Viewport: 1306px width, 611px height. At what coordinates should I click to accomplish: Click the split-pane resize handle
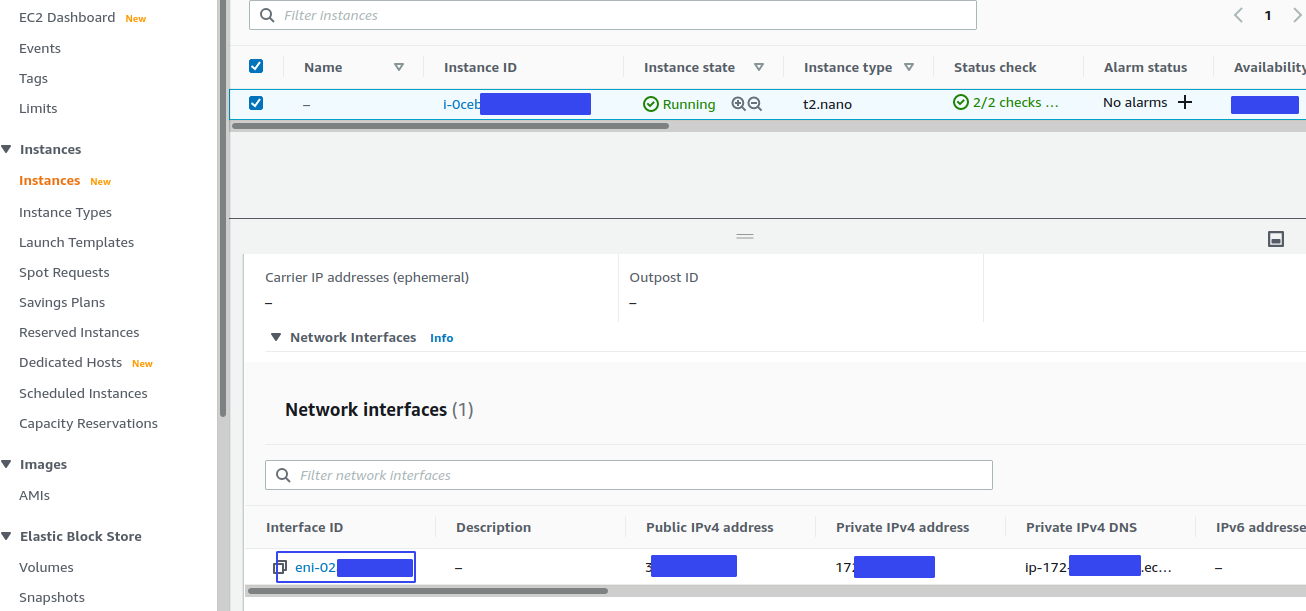(745, 236)
